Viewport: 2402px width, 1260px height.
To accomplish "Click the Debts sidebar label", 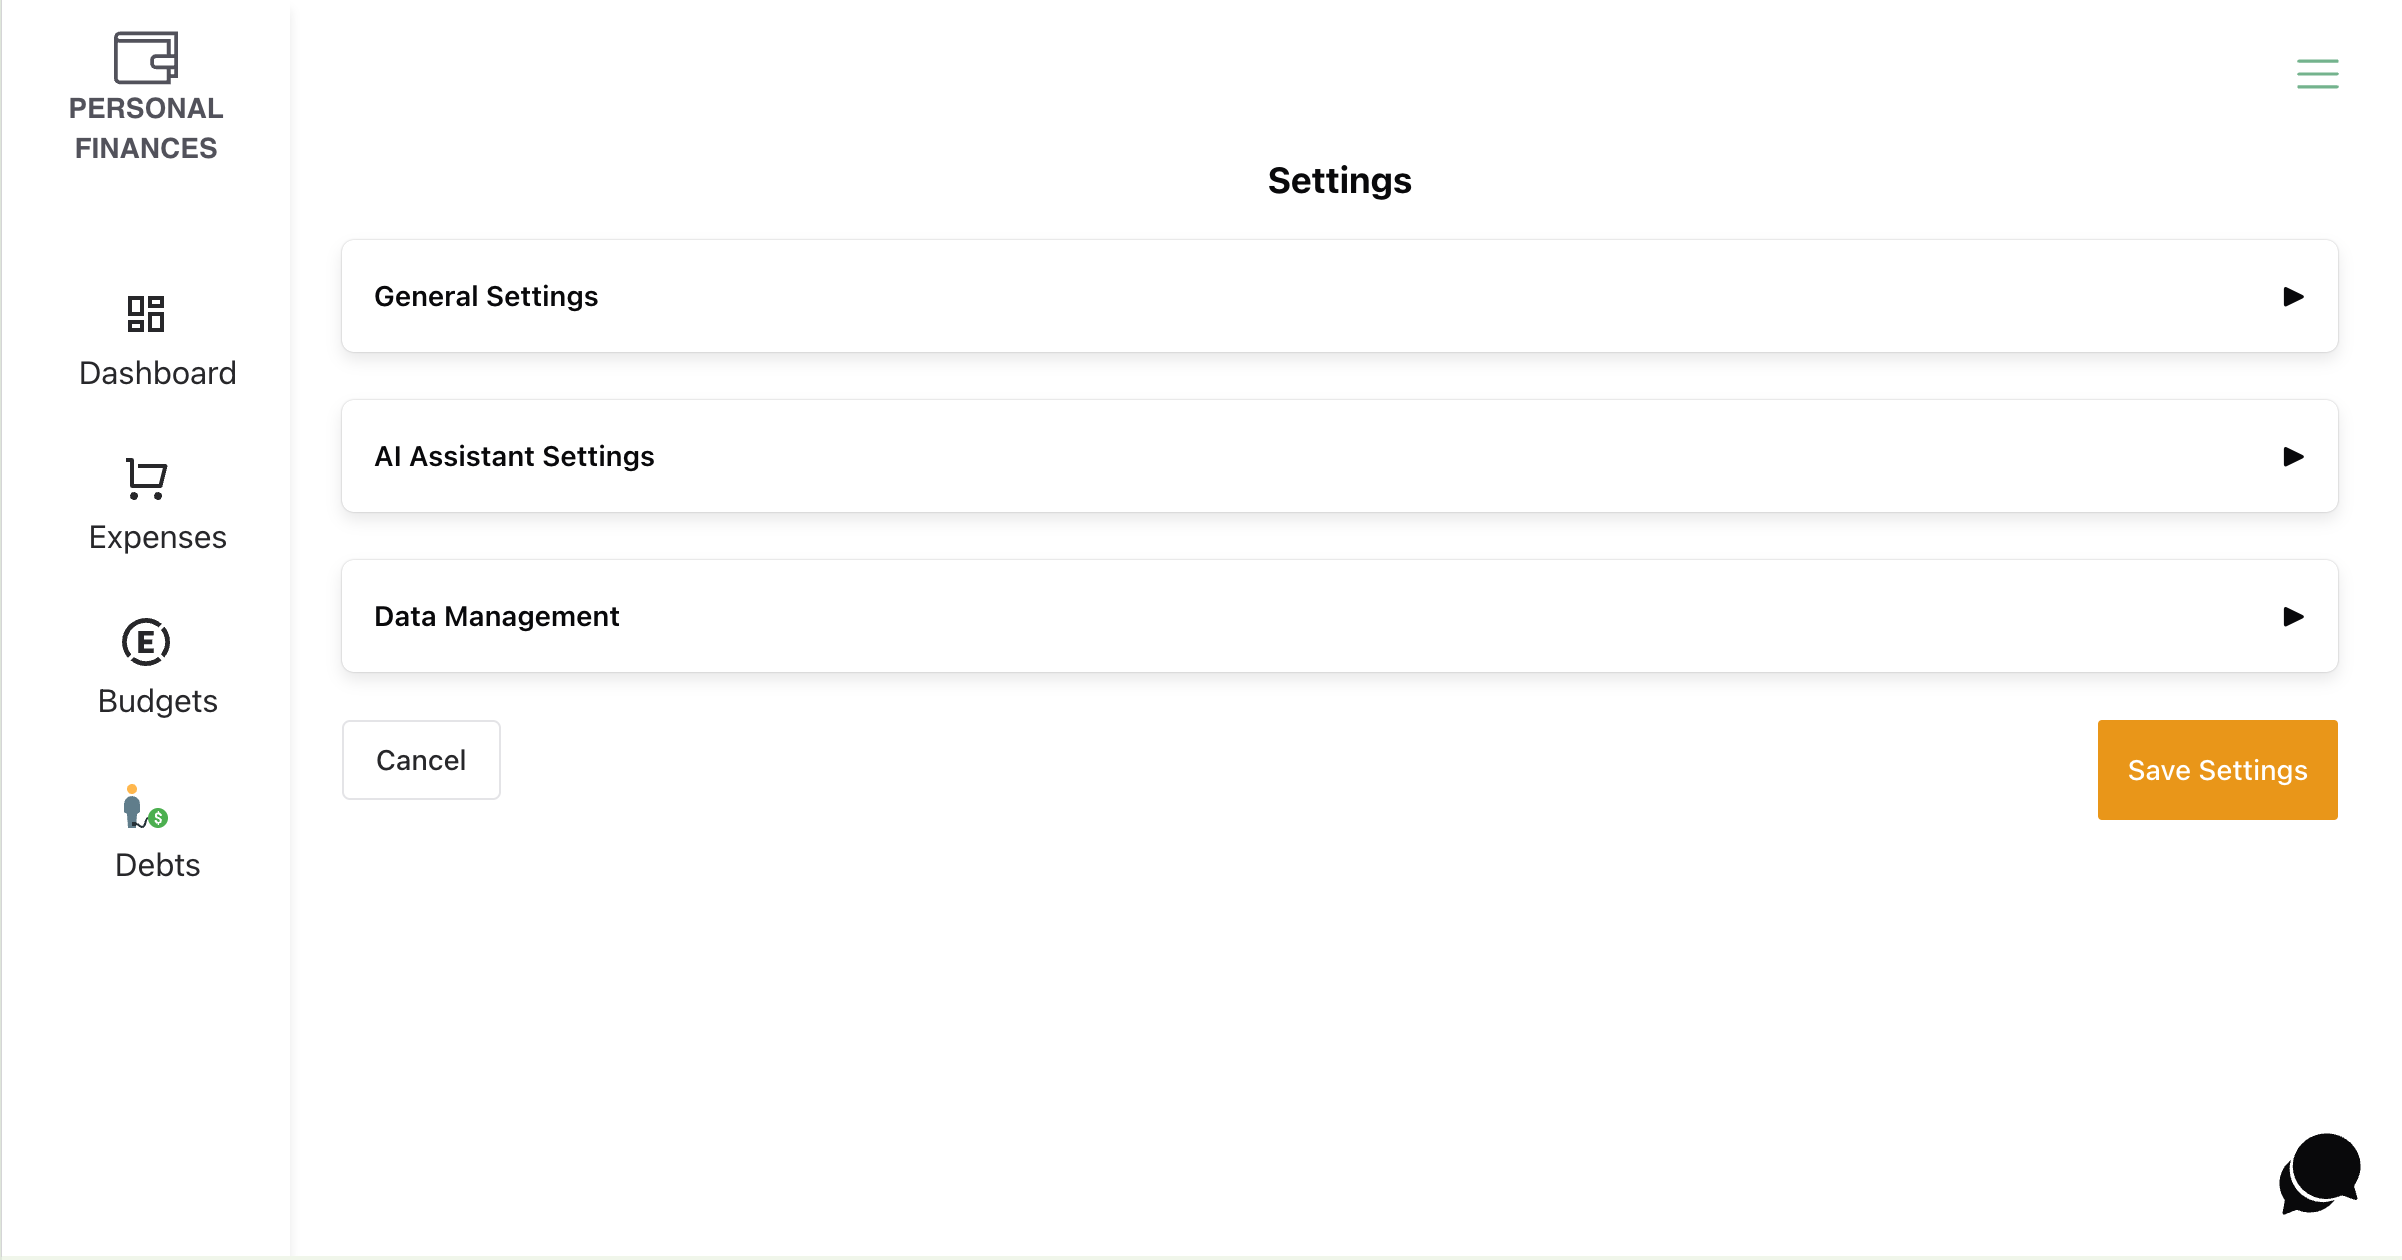I will pyautogui.click(x=157, y=864).
